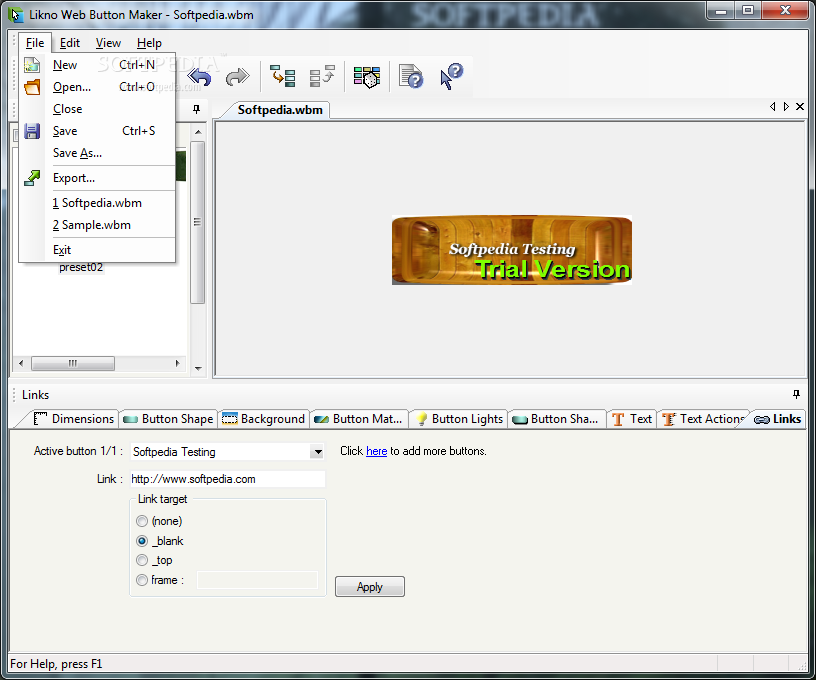Open the Help menu

click(149, 43)
